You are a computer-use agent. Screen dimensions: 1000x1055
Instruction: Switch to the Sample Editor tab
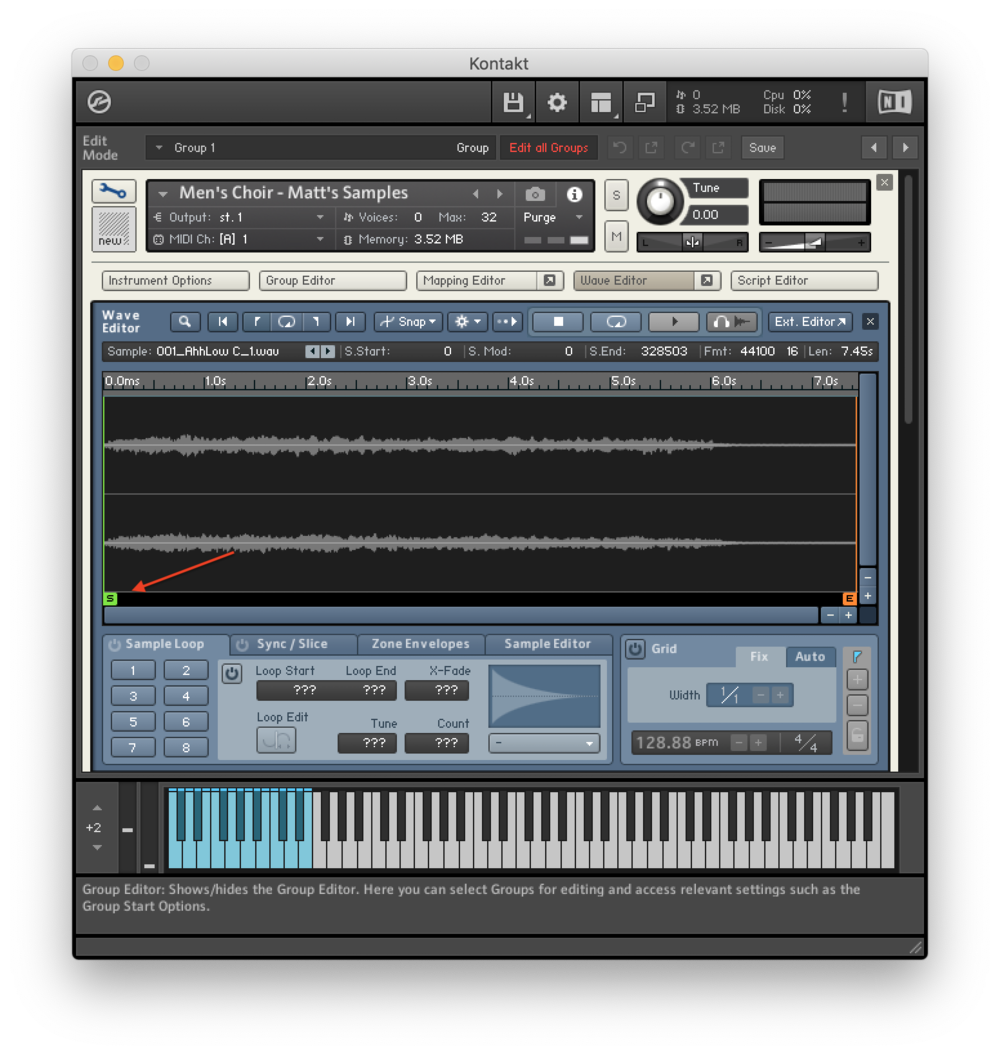[x=548, y=644]
